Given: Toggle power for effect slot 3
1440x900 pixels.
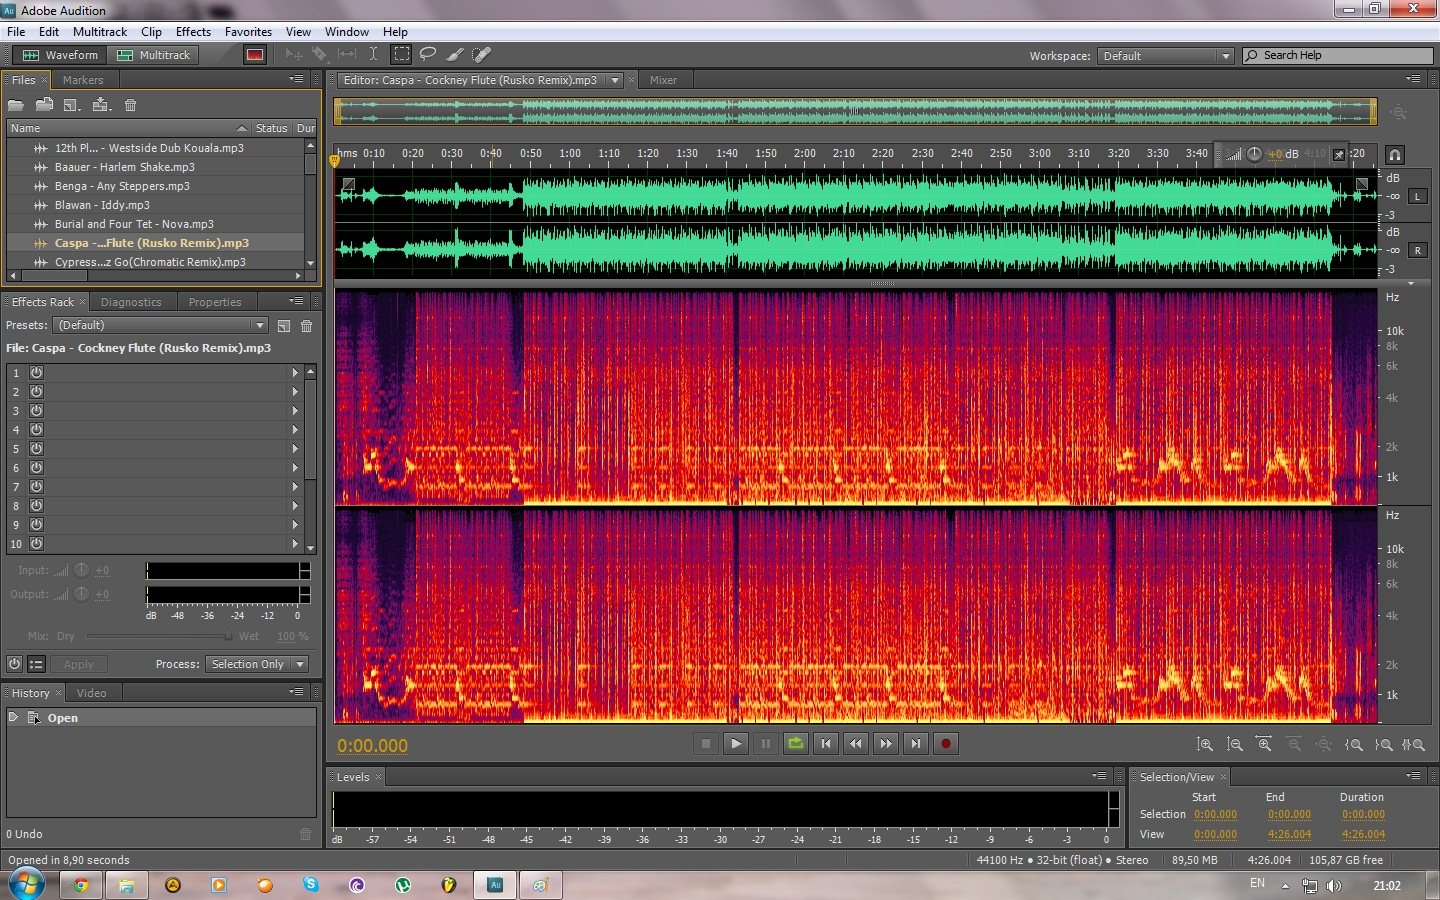Looking at the screenshot, I should pyautogui.click(x=37, y=410).
